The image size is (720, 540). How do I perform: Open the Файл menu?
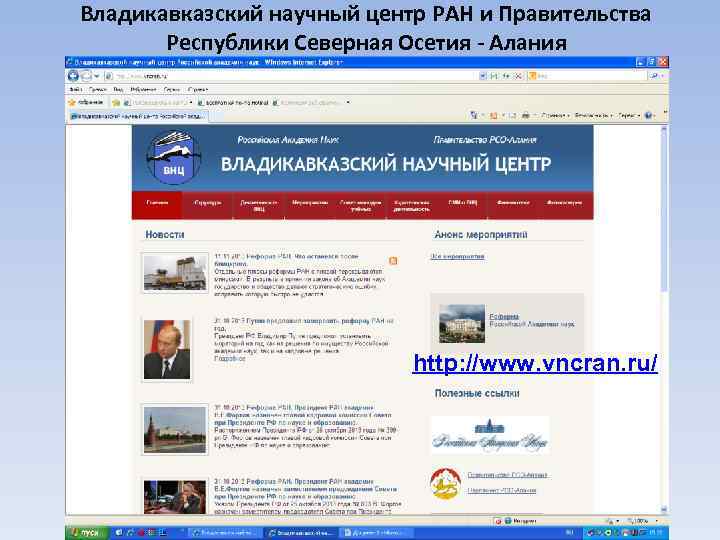tap(75, 90)
